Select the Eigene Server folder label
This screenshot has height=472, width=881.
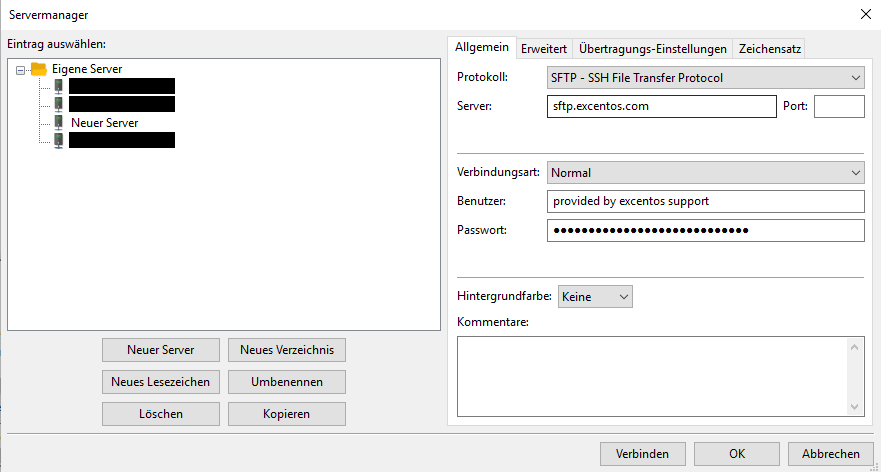point(87,69)
